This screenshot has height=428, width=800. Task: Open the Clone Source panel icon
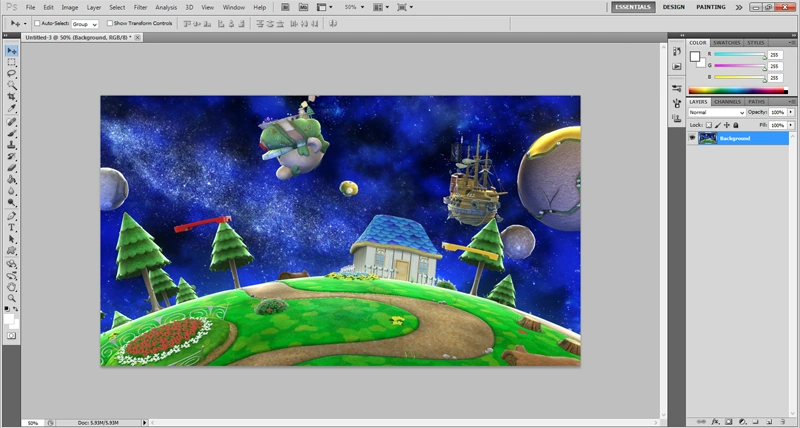click(x=677, y=118)
